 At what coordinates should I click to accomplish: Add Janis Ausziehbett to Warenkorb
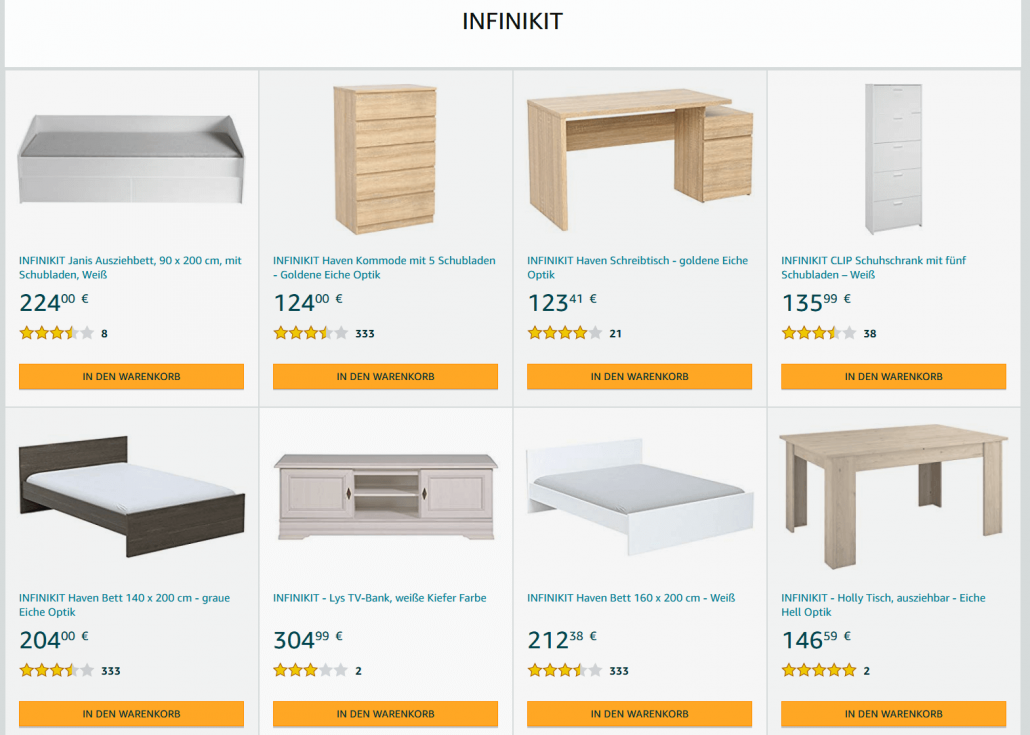pyautogui.click(x=131, y=377)
